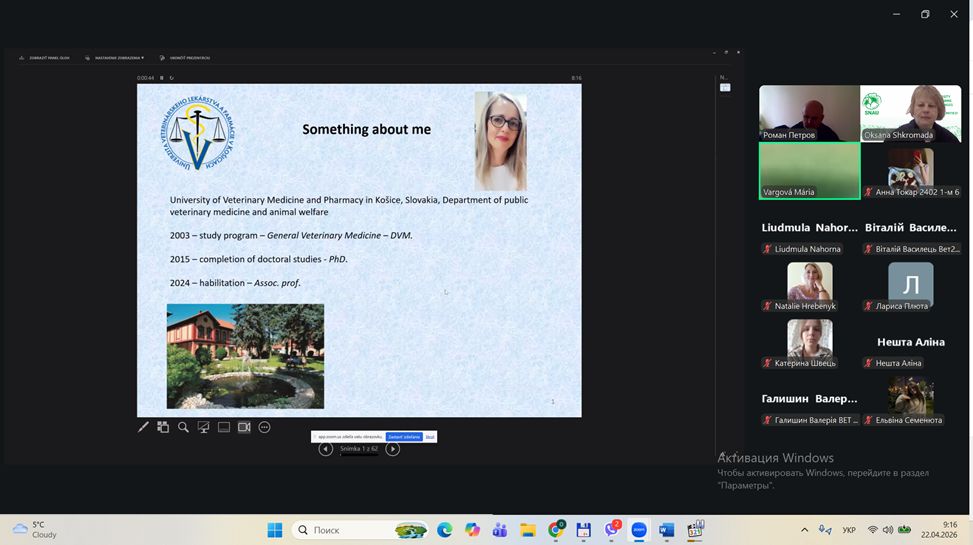Screen dimensions: 973x545
Task: Reset the presentation timer
Action: tap(171, 78)
